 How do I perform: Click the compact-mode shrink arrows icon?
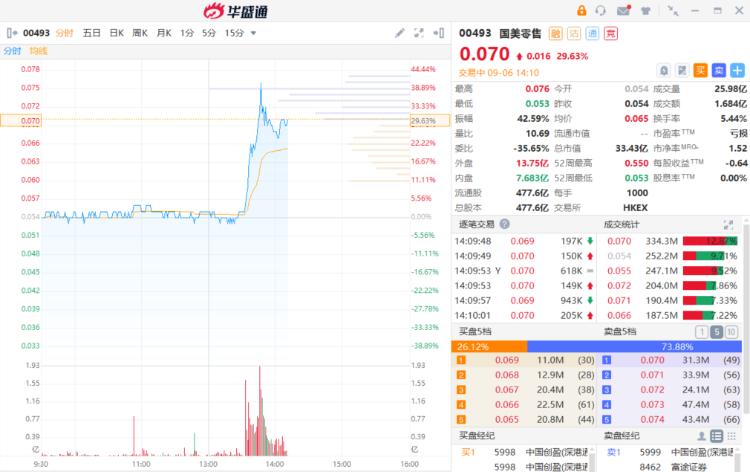click(673, 11)
